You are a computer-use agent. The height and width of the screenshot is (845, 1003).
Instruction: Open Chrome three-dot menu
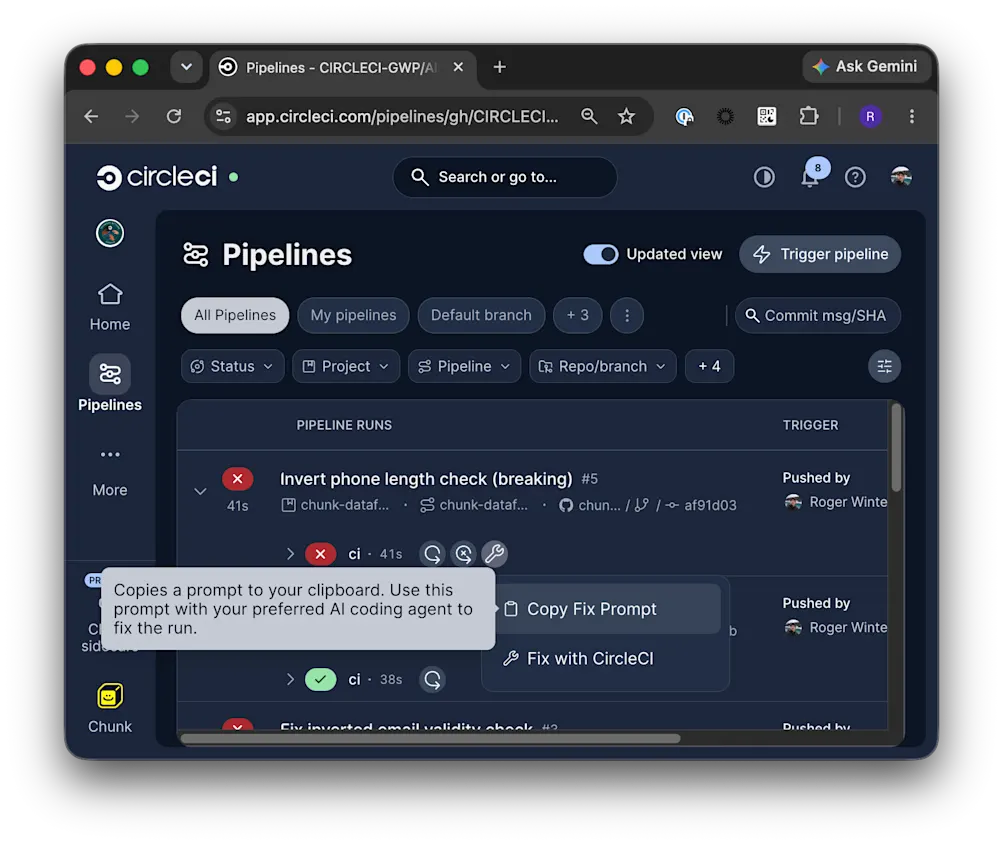912,116
